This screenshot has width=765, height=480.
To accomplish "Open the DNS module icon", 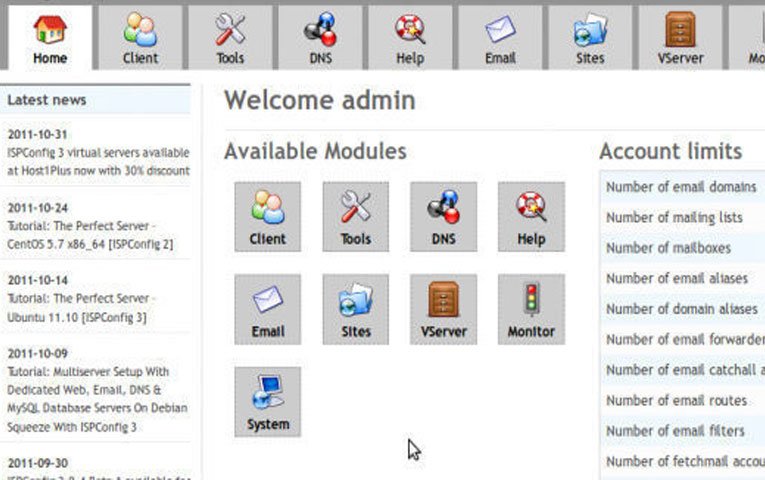I will pos(443,216).
